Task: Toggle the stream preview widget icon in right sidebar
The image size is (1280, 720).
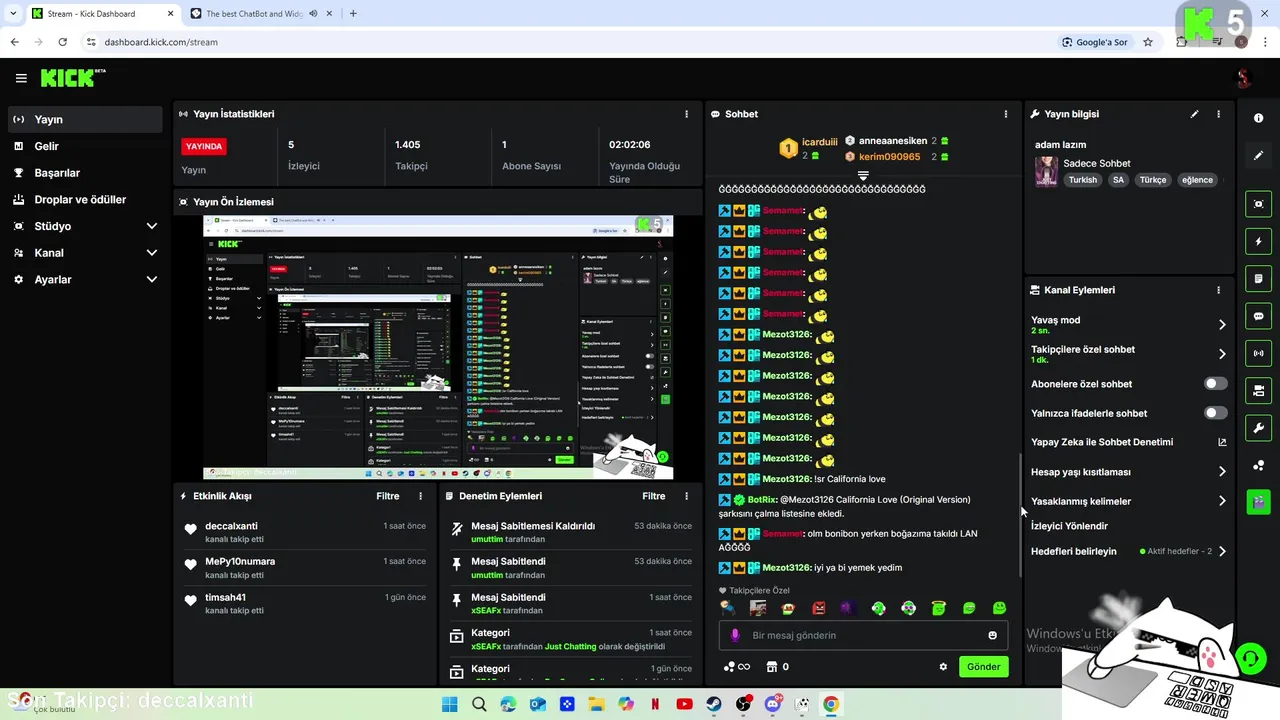Action: click(1258, 204)
